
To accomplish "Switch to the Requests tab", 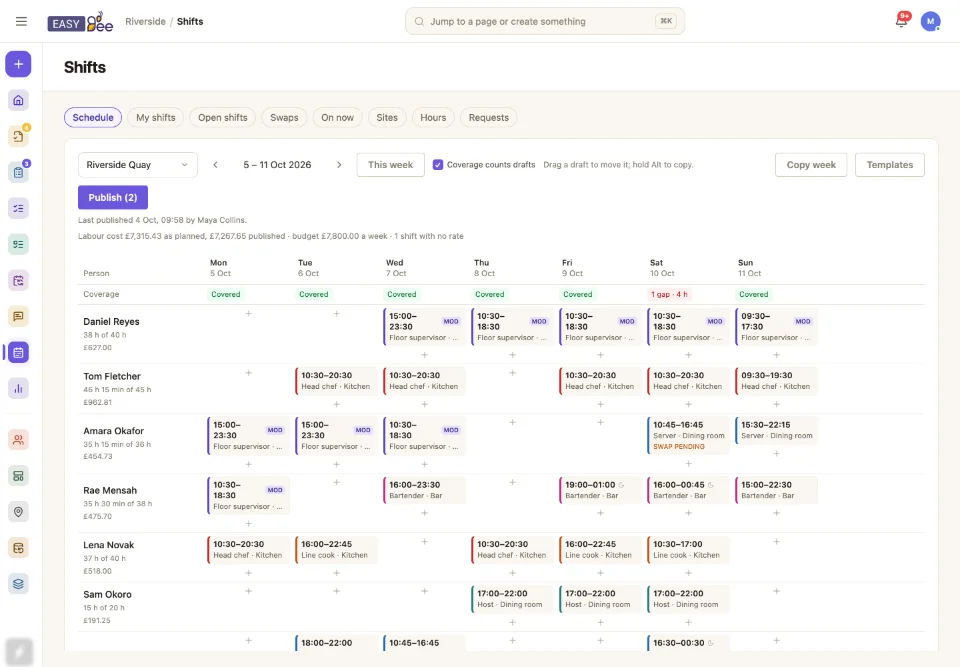I will coord(489,118).
